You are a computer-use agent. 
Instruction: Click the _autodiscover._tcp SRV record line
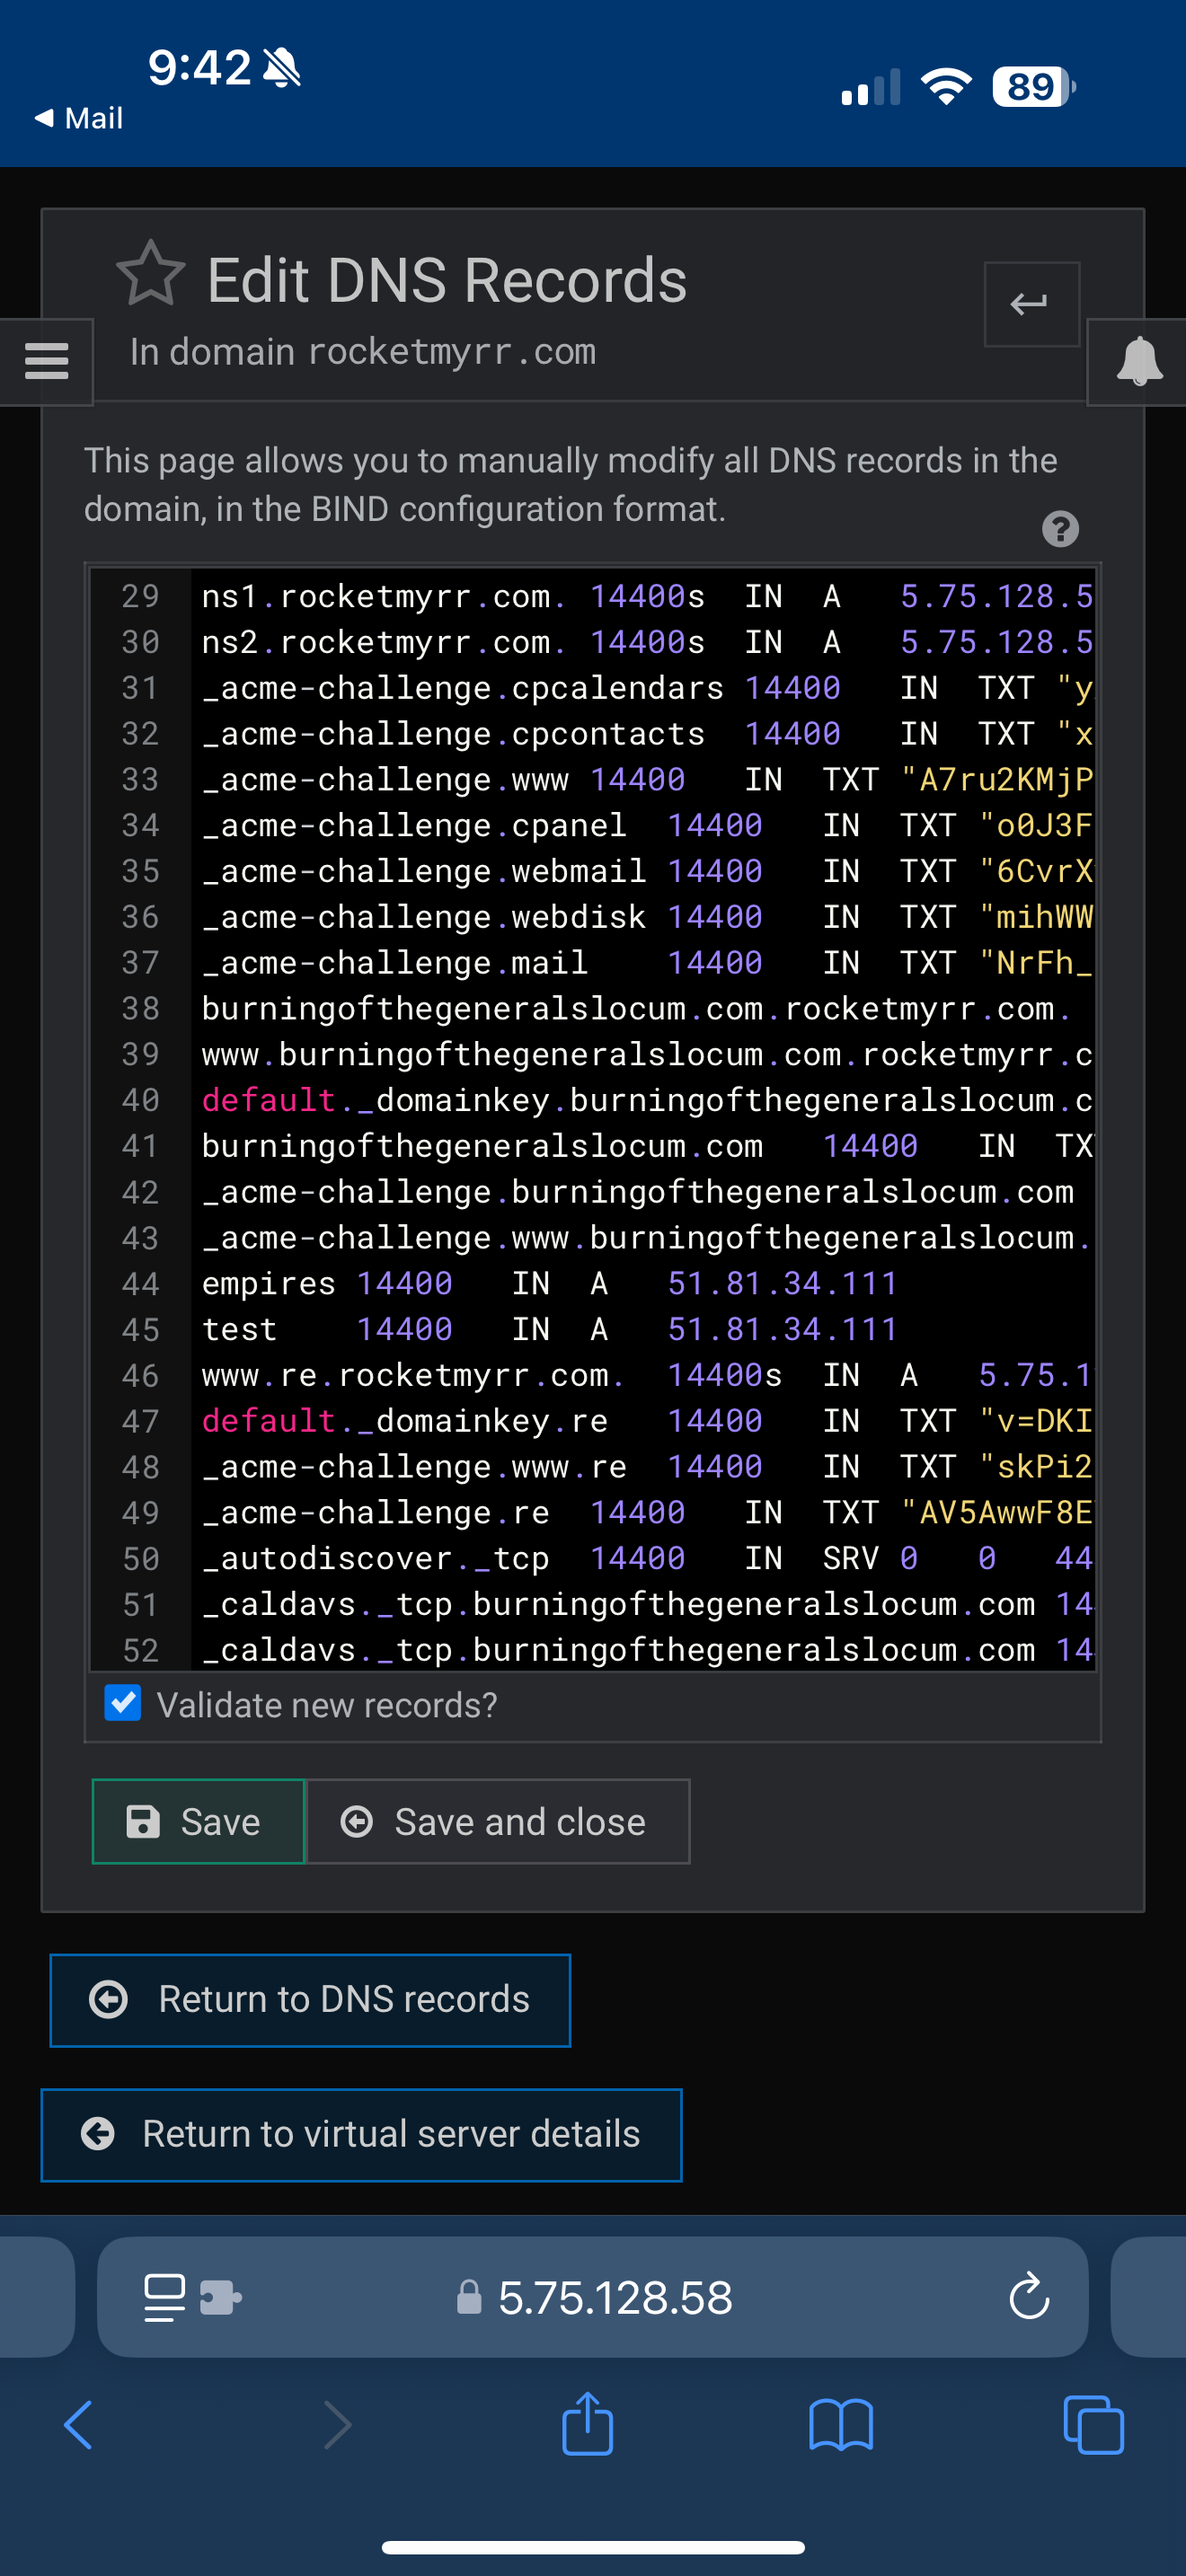[646, 1559]
